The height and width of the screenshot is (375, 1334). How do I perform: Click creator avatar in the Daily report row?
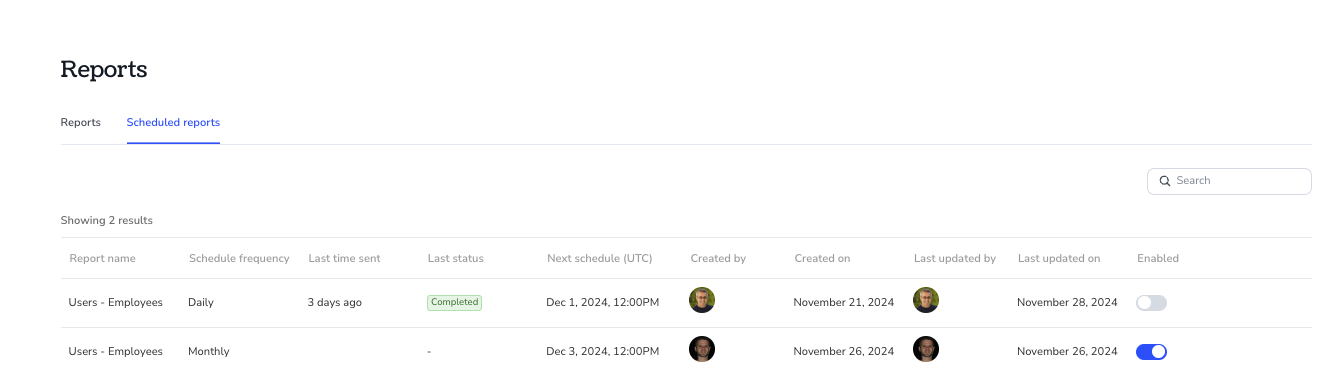pyautogui.click(x=702, y=300)
